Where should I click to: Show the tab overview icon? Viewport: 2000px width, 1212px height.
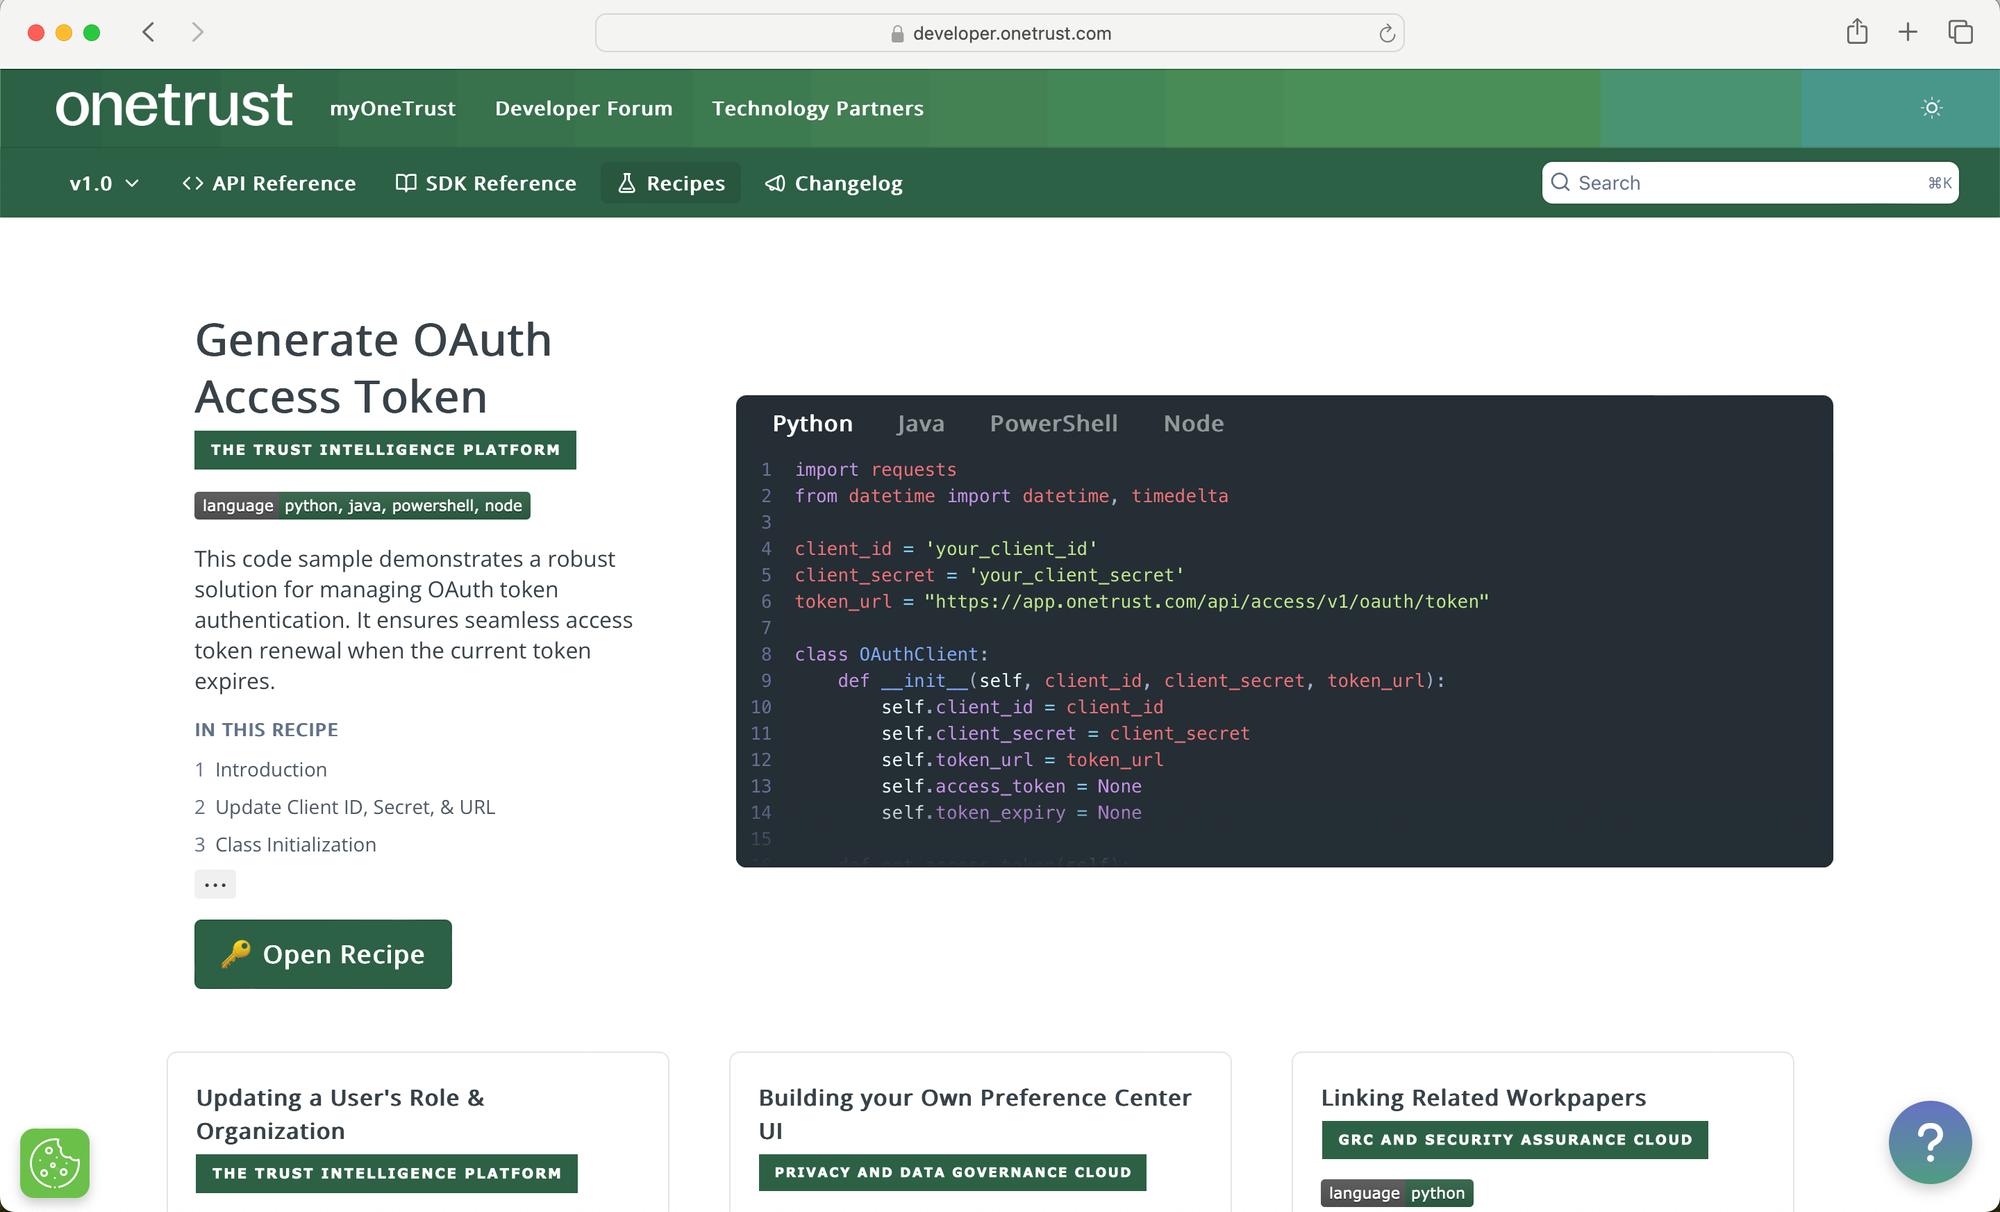click(x=1960, y=32)
